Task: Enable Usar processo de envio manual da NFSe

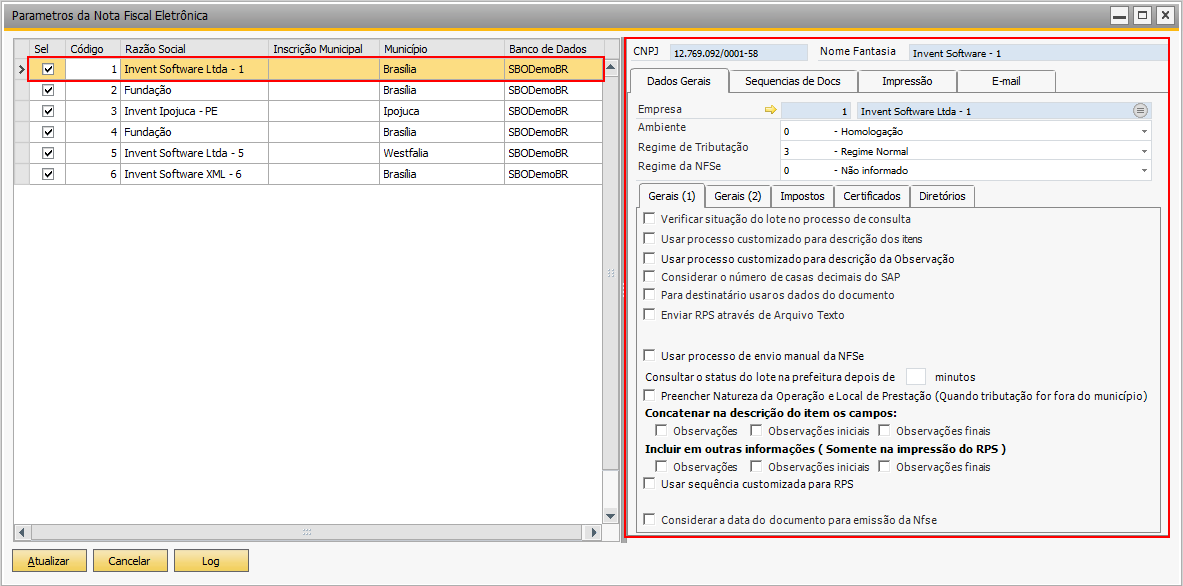Action: tap(649, 355)
